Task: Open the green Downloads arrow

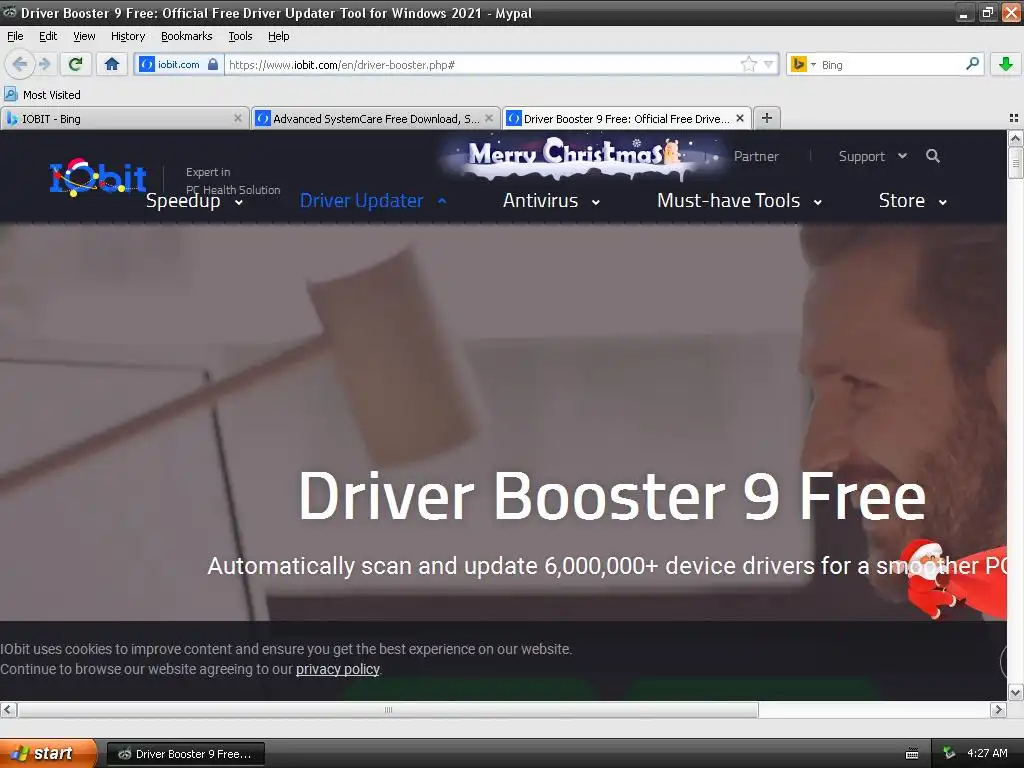Action: [x=1006, y=64]
